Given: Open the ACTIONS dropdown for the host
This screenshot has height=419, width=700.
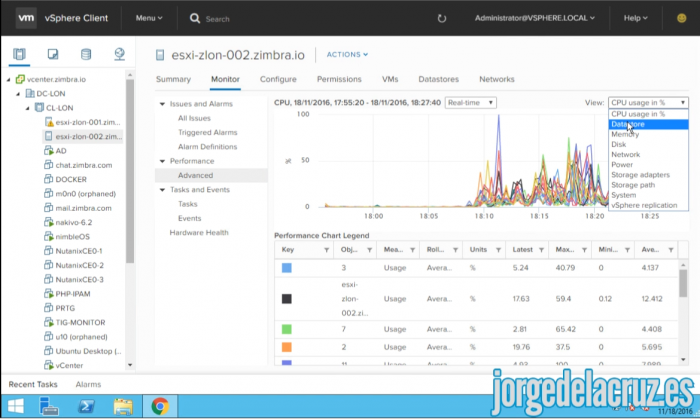Looking at the screenshot, I should tap(347, 54).
